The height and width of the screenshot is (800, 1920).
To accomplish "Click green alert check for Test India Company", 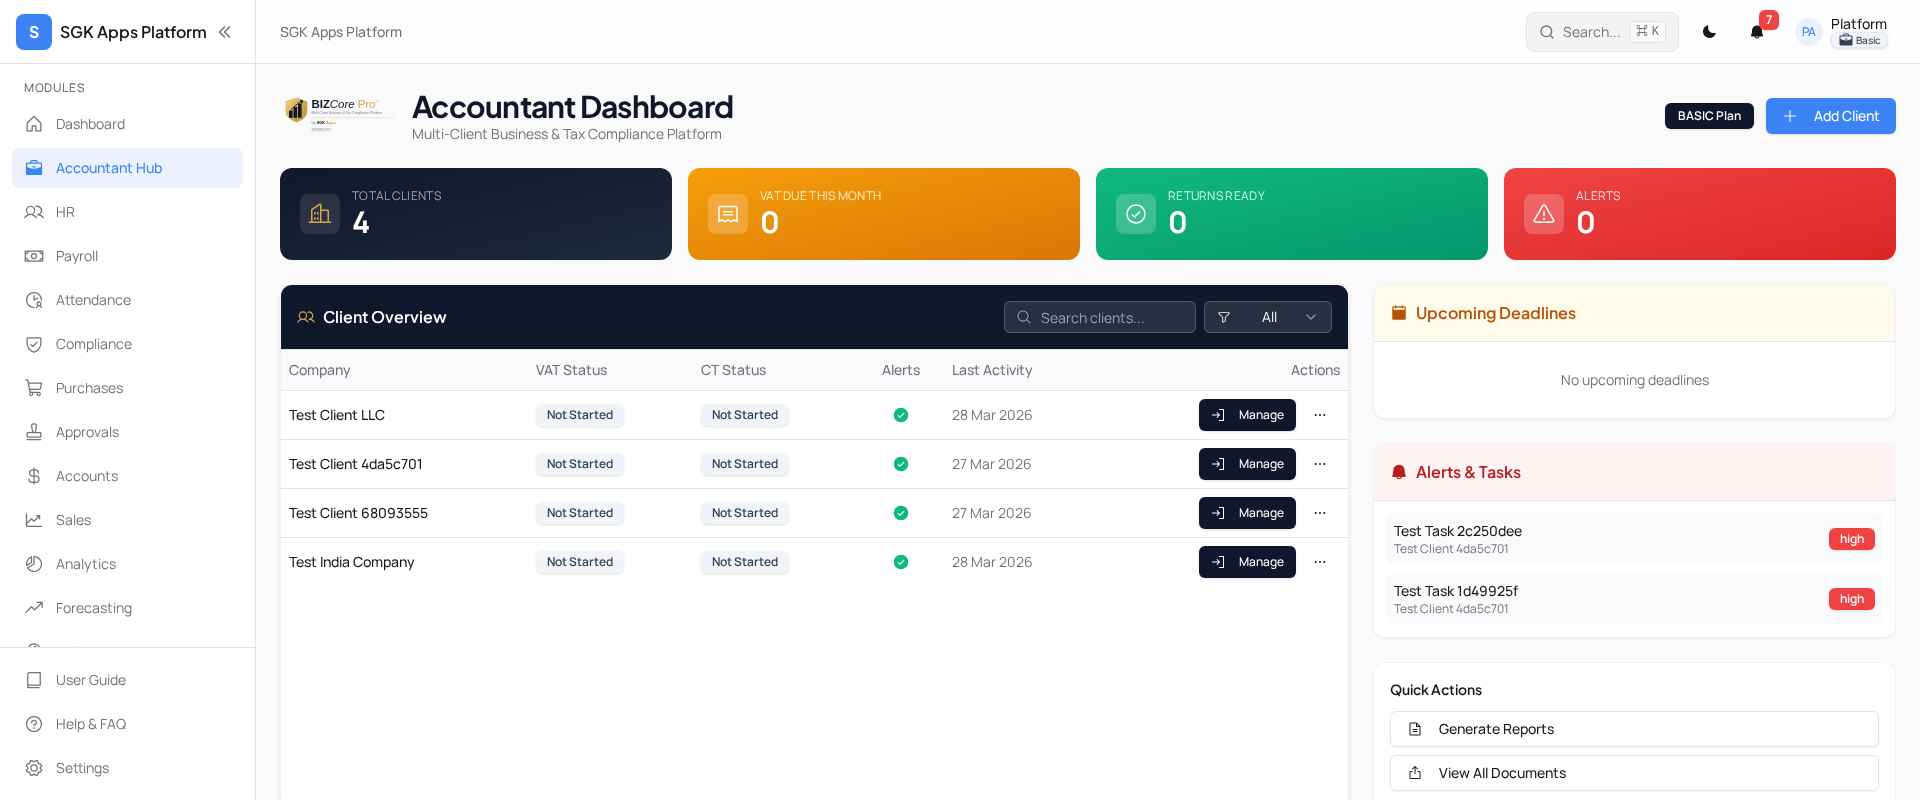I will (x=901, y=562).
